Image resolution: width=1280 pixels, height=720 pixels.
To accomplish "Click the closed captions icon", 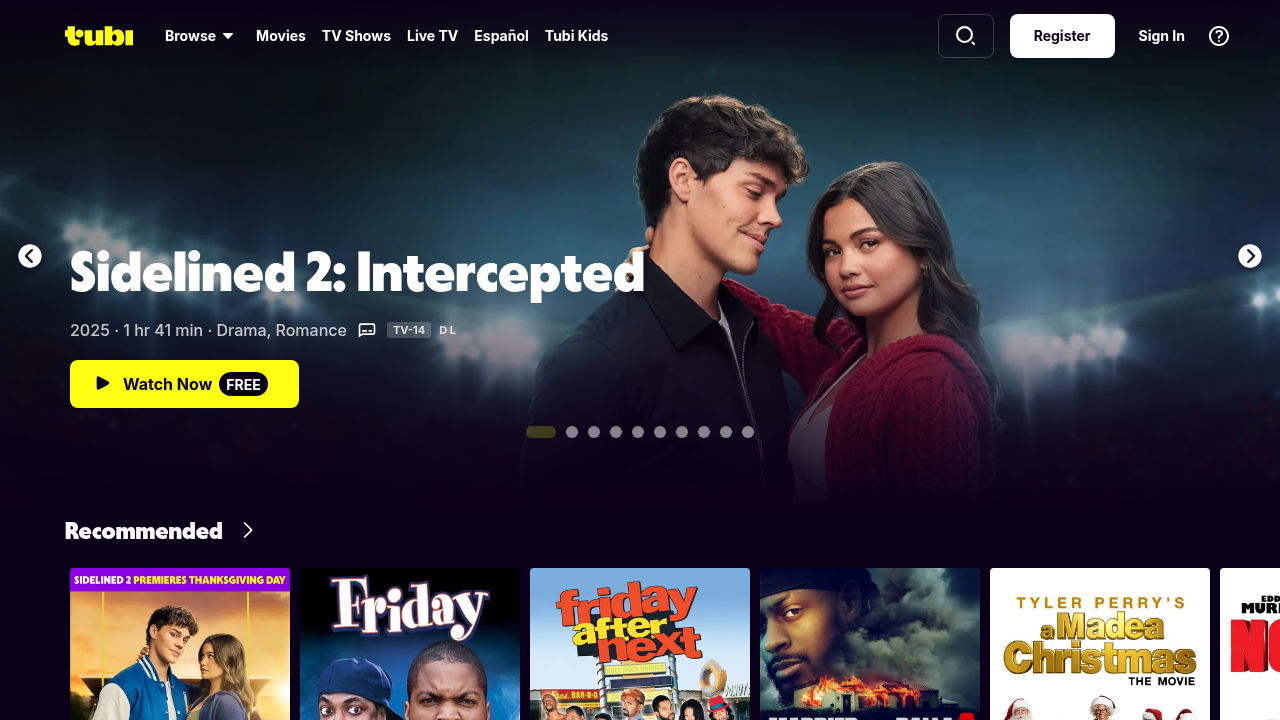I will pyautogui.click(x=367, y=330).
